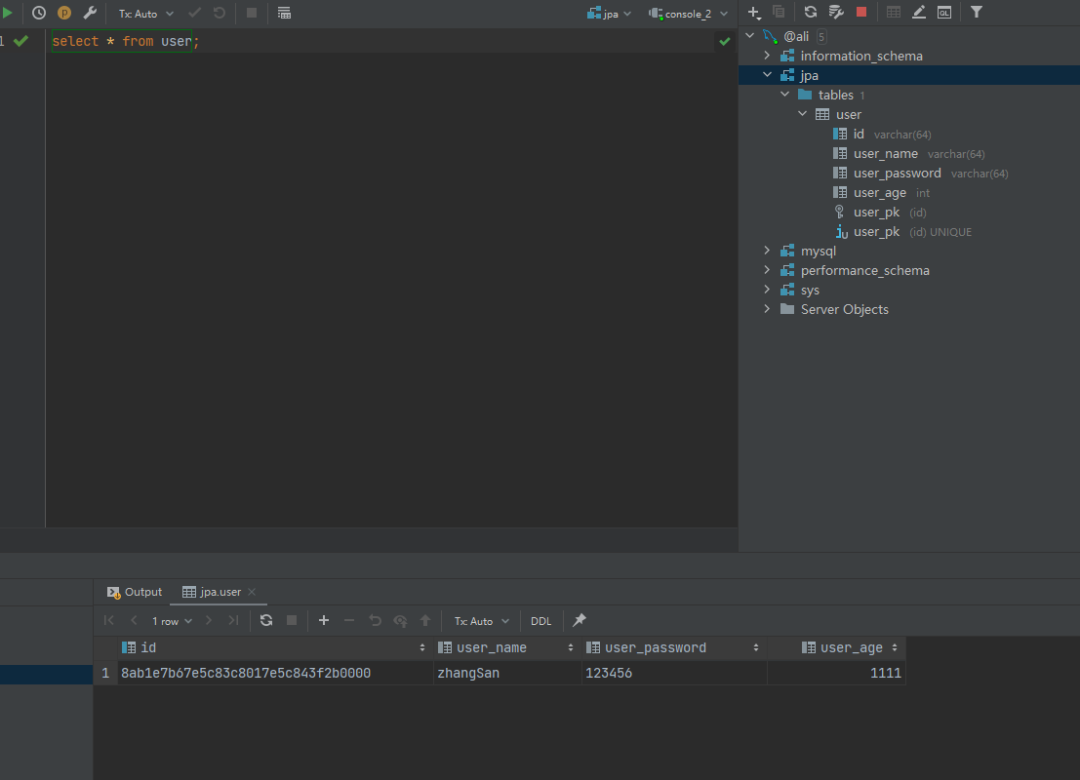Go to next results page
Viewport: 1080px width, 780px height.
tap(209, 620)
